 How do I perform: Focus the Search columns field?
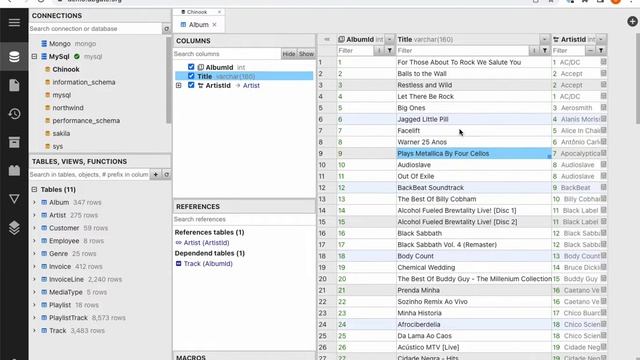227,54
